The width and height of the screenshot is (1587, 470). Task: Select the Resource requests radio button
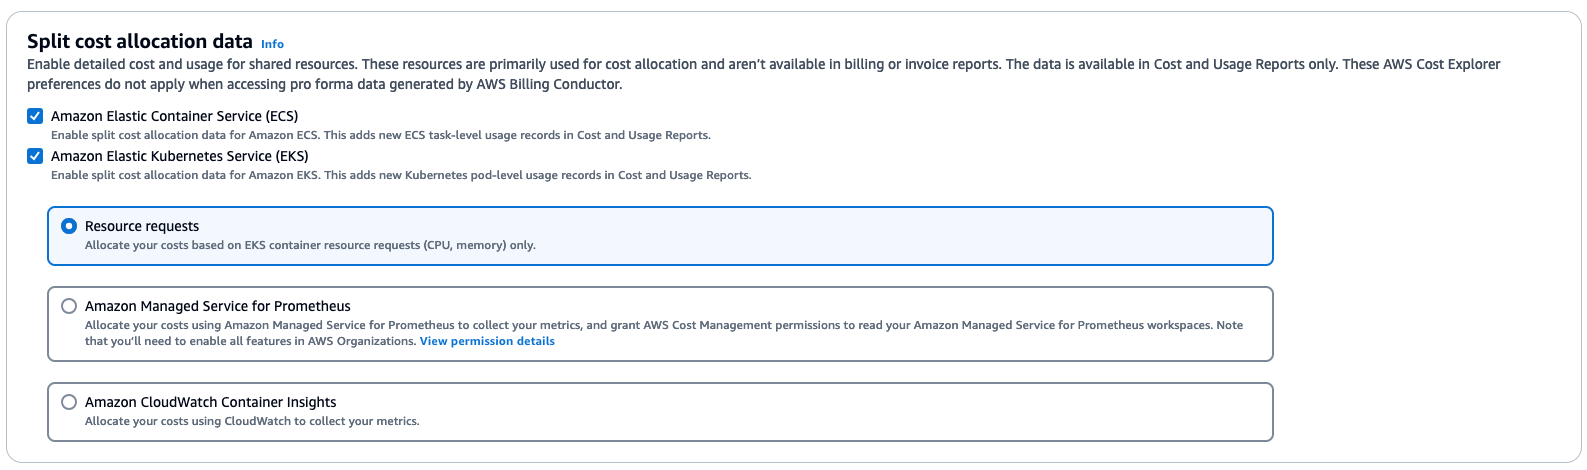point(69,226)
